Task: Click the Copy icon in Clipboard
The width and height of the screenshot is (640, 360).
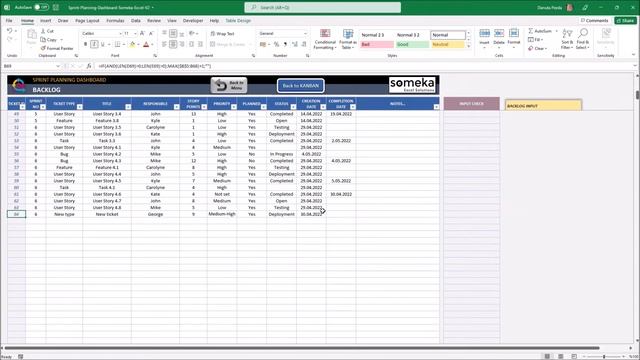Action: pos(43,40)
